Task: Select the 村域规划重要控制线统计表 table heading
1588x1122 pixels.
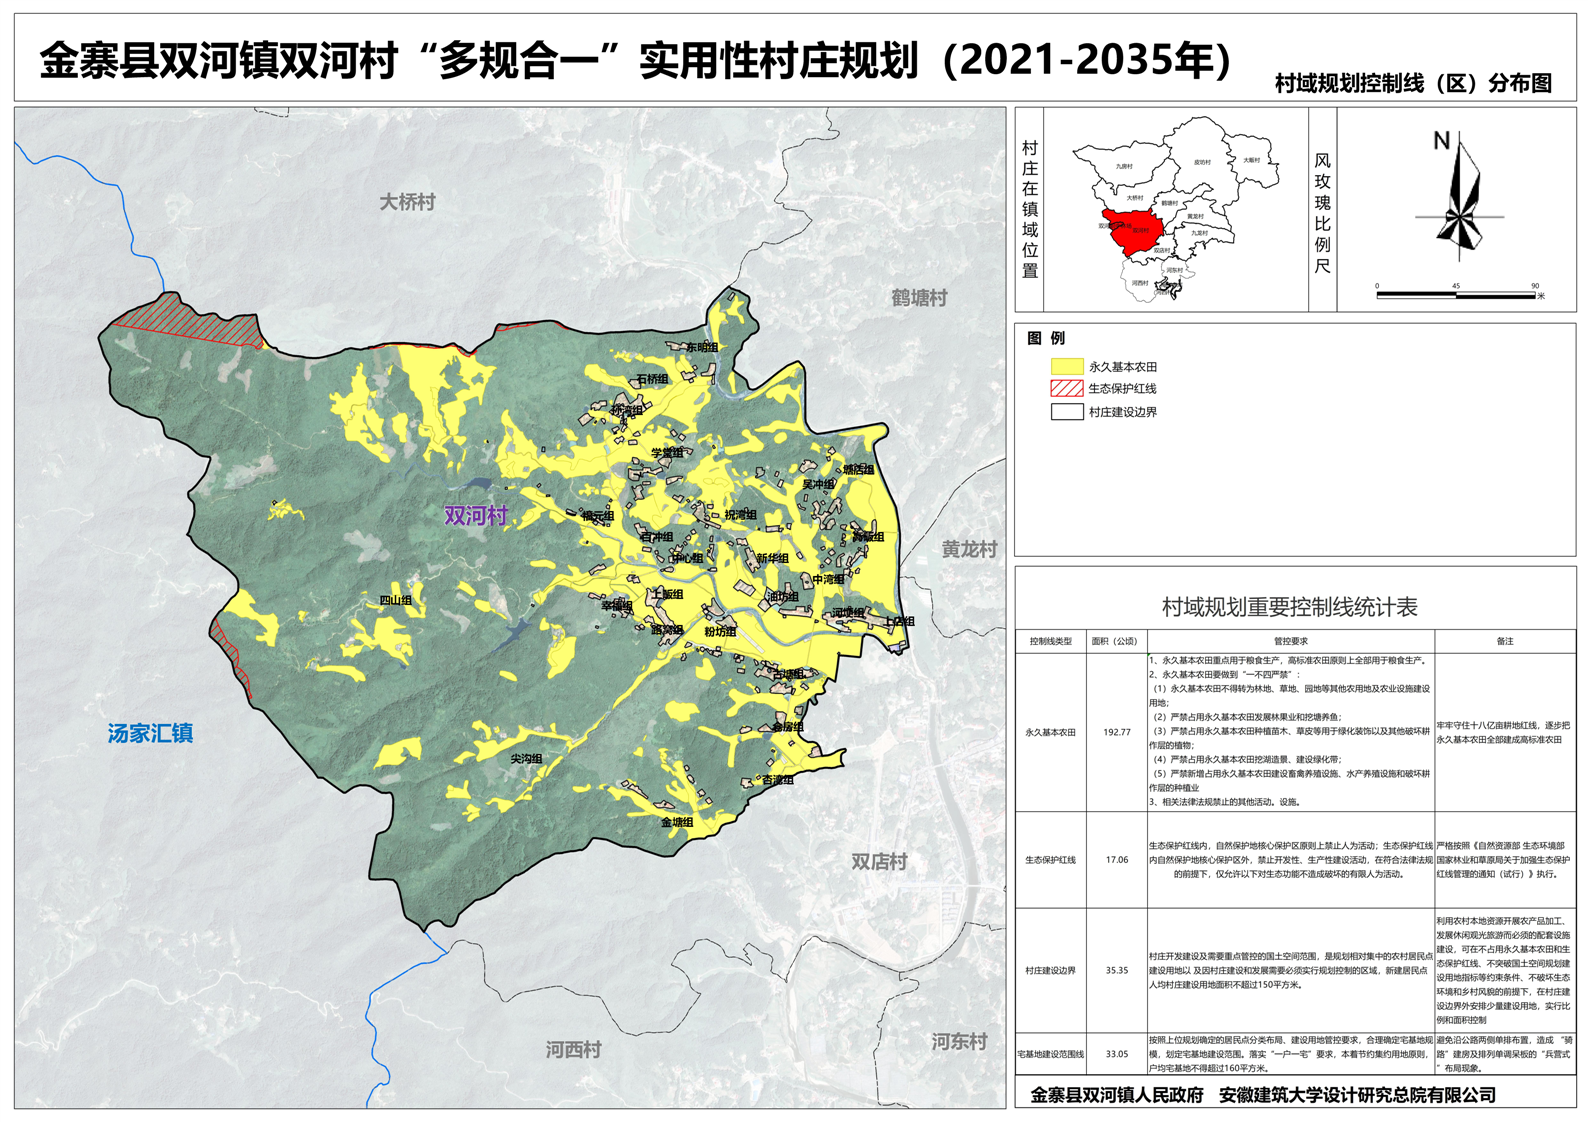Action: coord(1289,607)
